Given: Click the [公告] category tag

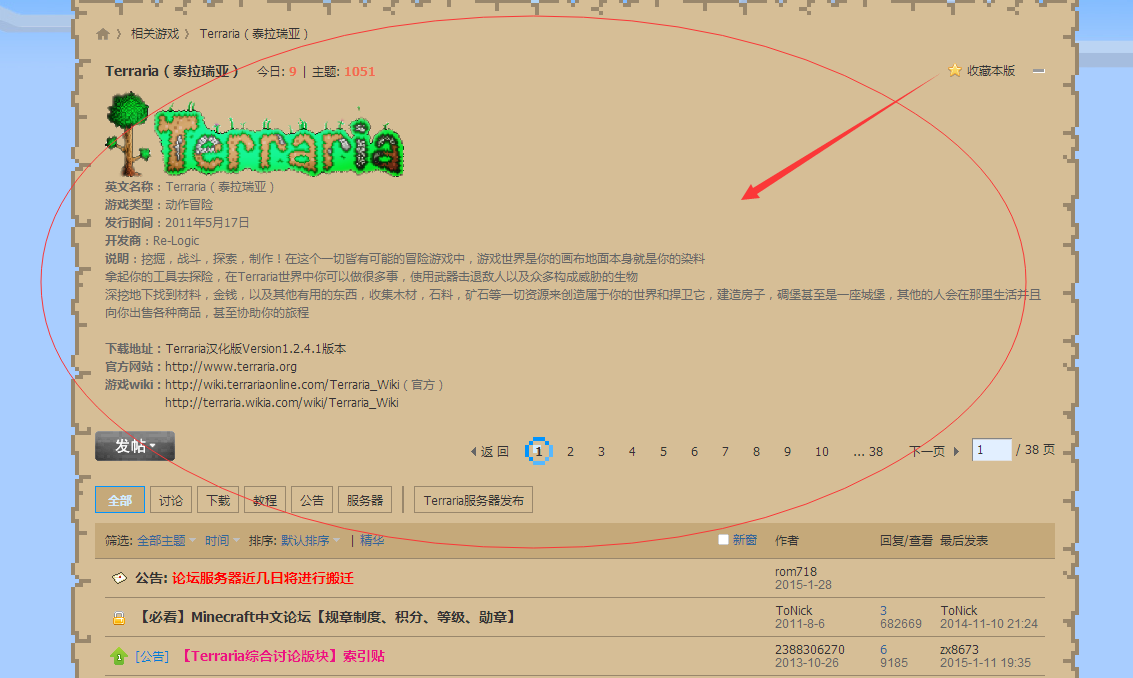Looking at the screenshot, I should [x=152, y=656].
